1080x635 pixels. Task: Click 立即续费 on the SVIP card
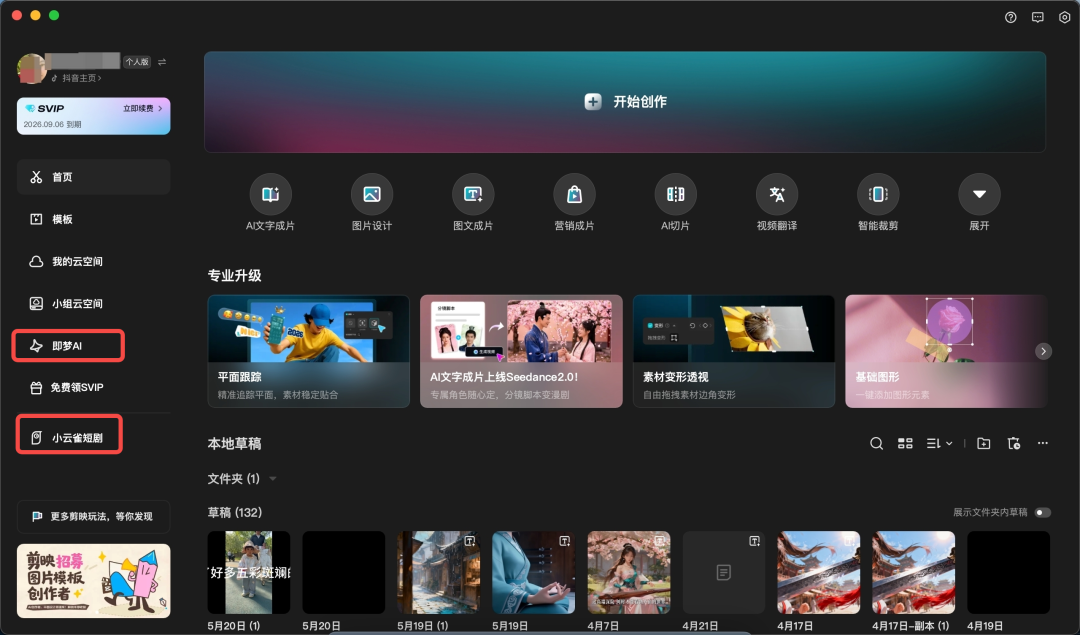tap(143, 109)
